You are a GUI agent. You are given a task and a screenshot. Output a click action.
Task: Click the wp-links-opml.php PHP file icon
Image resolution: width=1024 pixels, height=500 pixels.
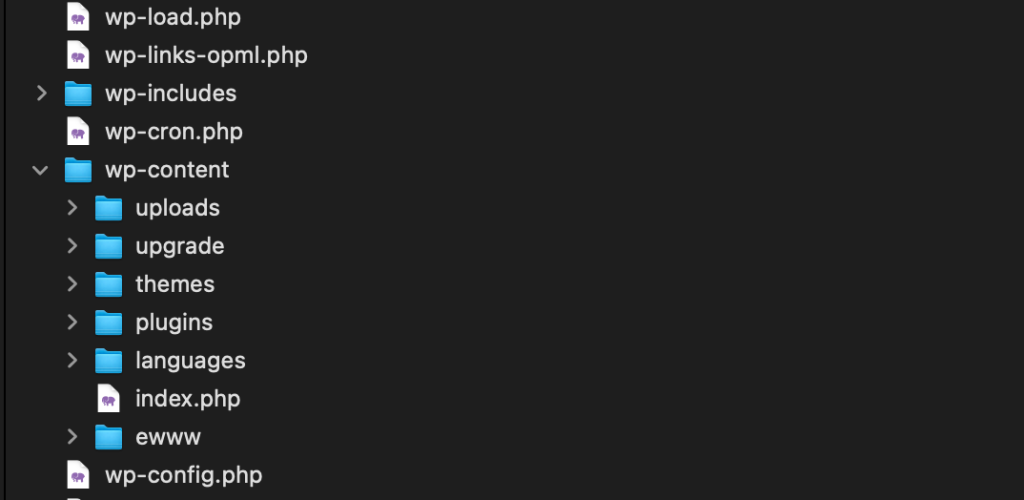(x=78, y=55)
